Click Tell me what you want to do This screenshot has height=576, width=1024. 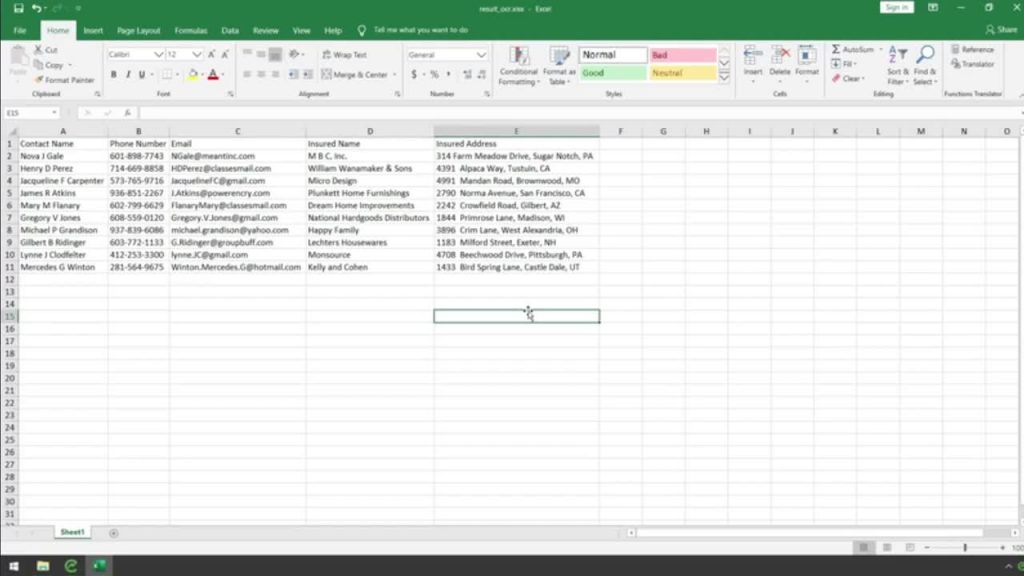click(x=421, y=30)
